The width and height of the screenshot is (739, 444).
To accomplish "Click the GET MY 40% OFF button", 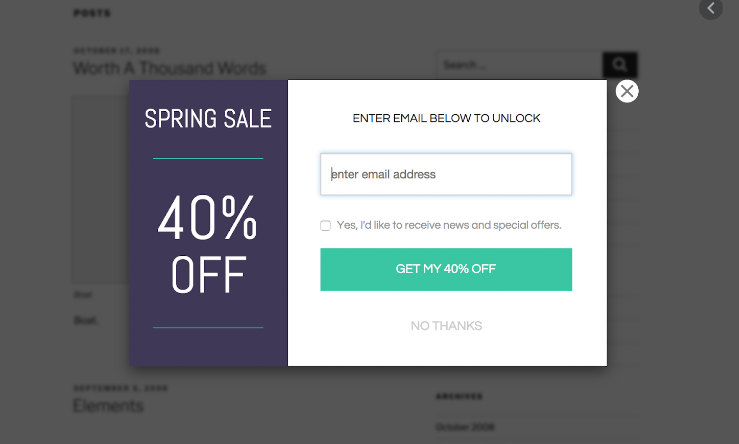I will click(x=446, y=270).
